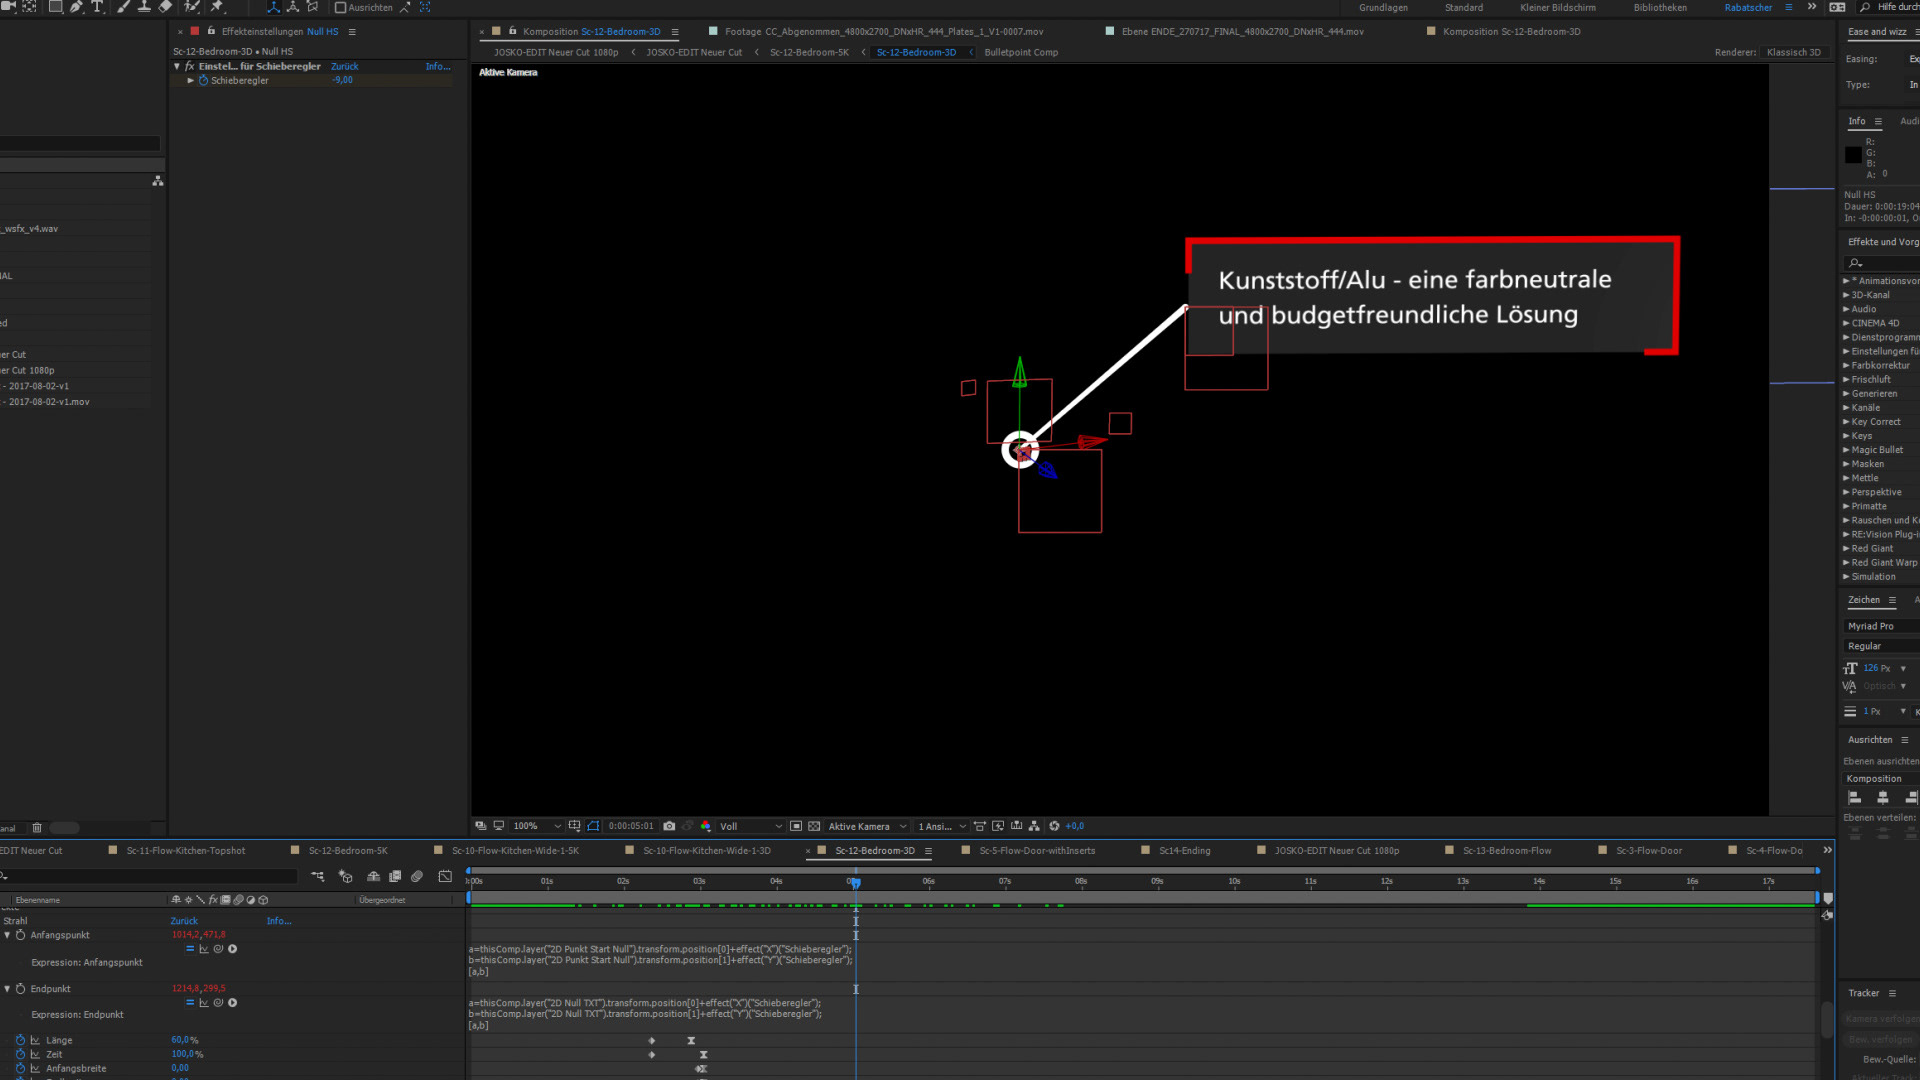Click the Klassisch 3D renderer button

click(1794, 52)
